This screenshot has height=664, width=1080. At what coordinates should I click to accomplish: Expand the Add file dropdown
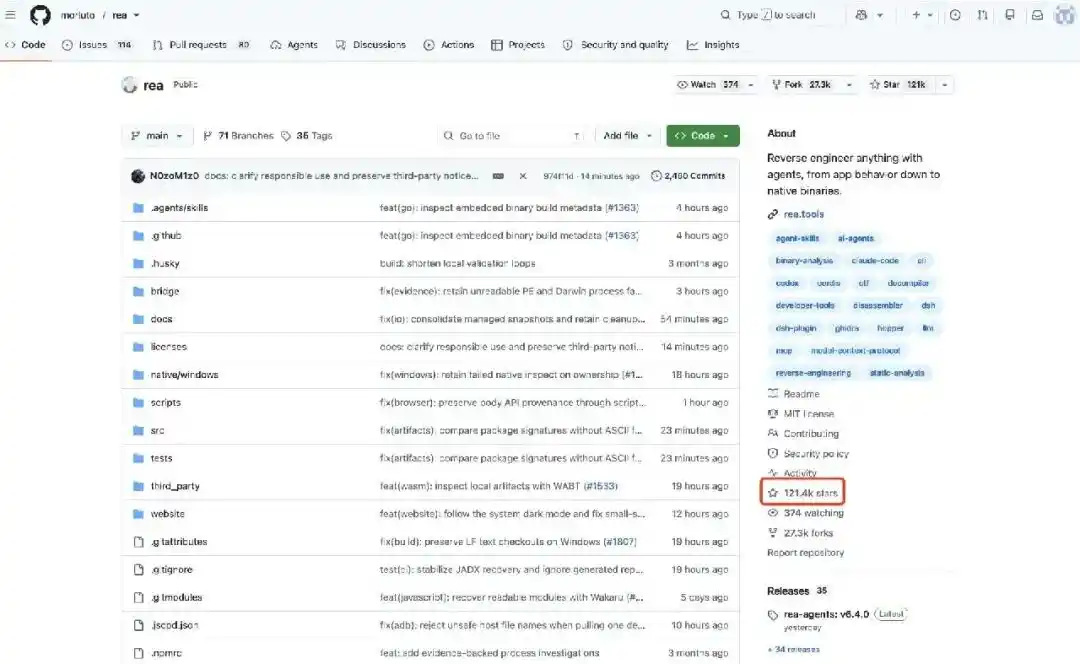click(627, 136)
